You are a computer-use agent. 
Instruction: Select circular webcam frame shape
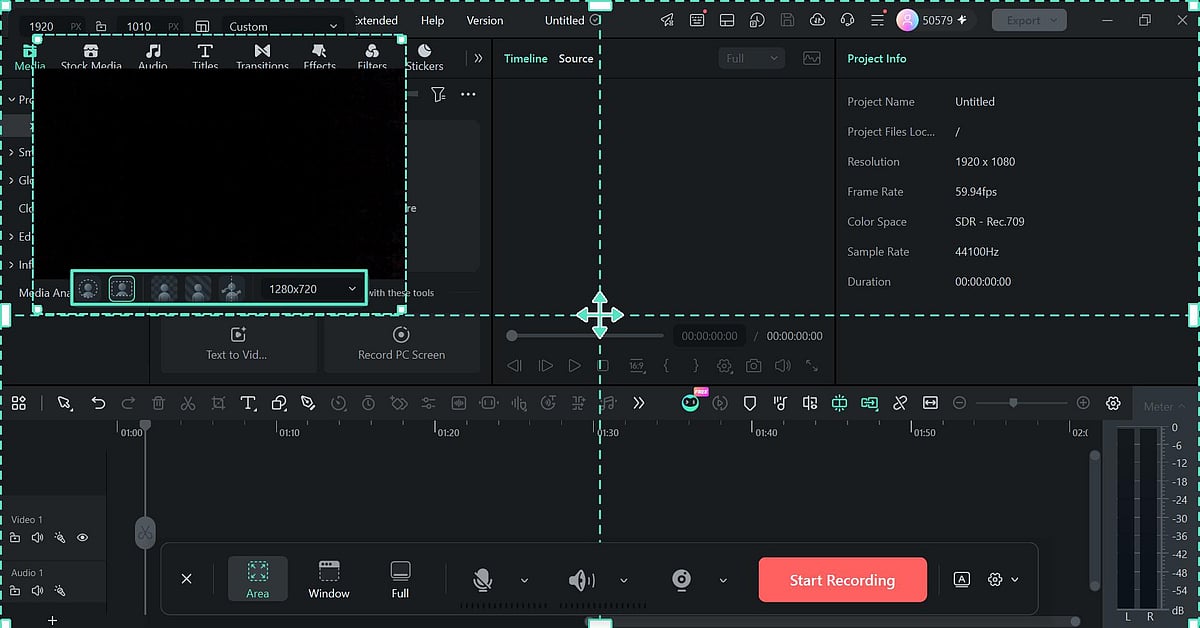88,289
